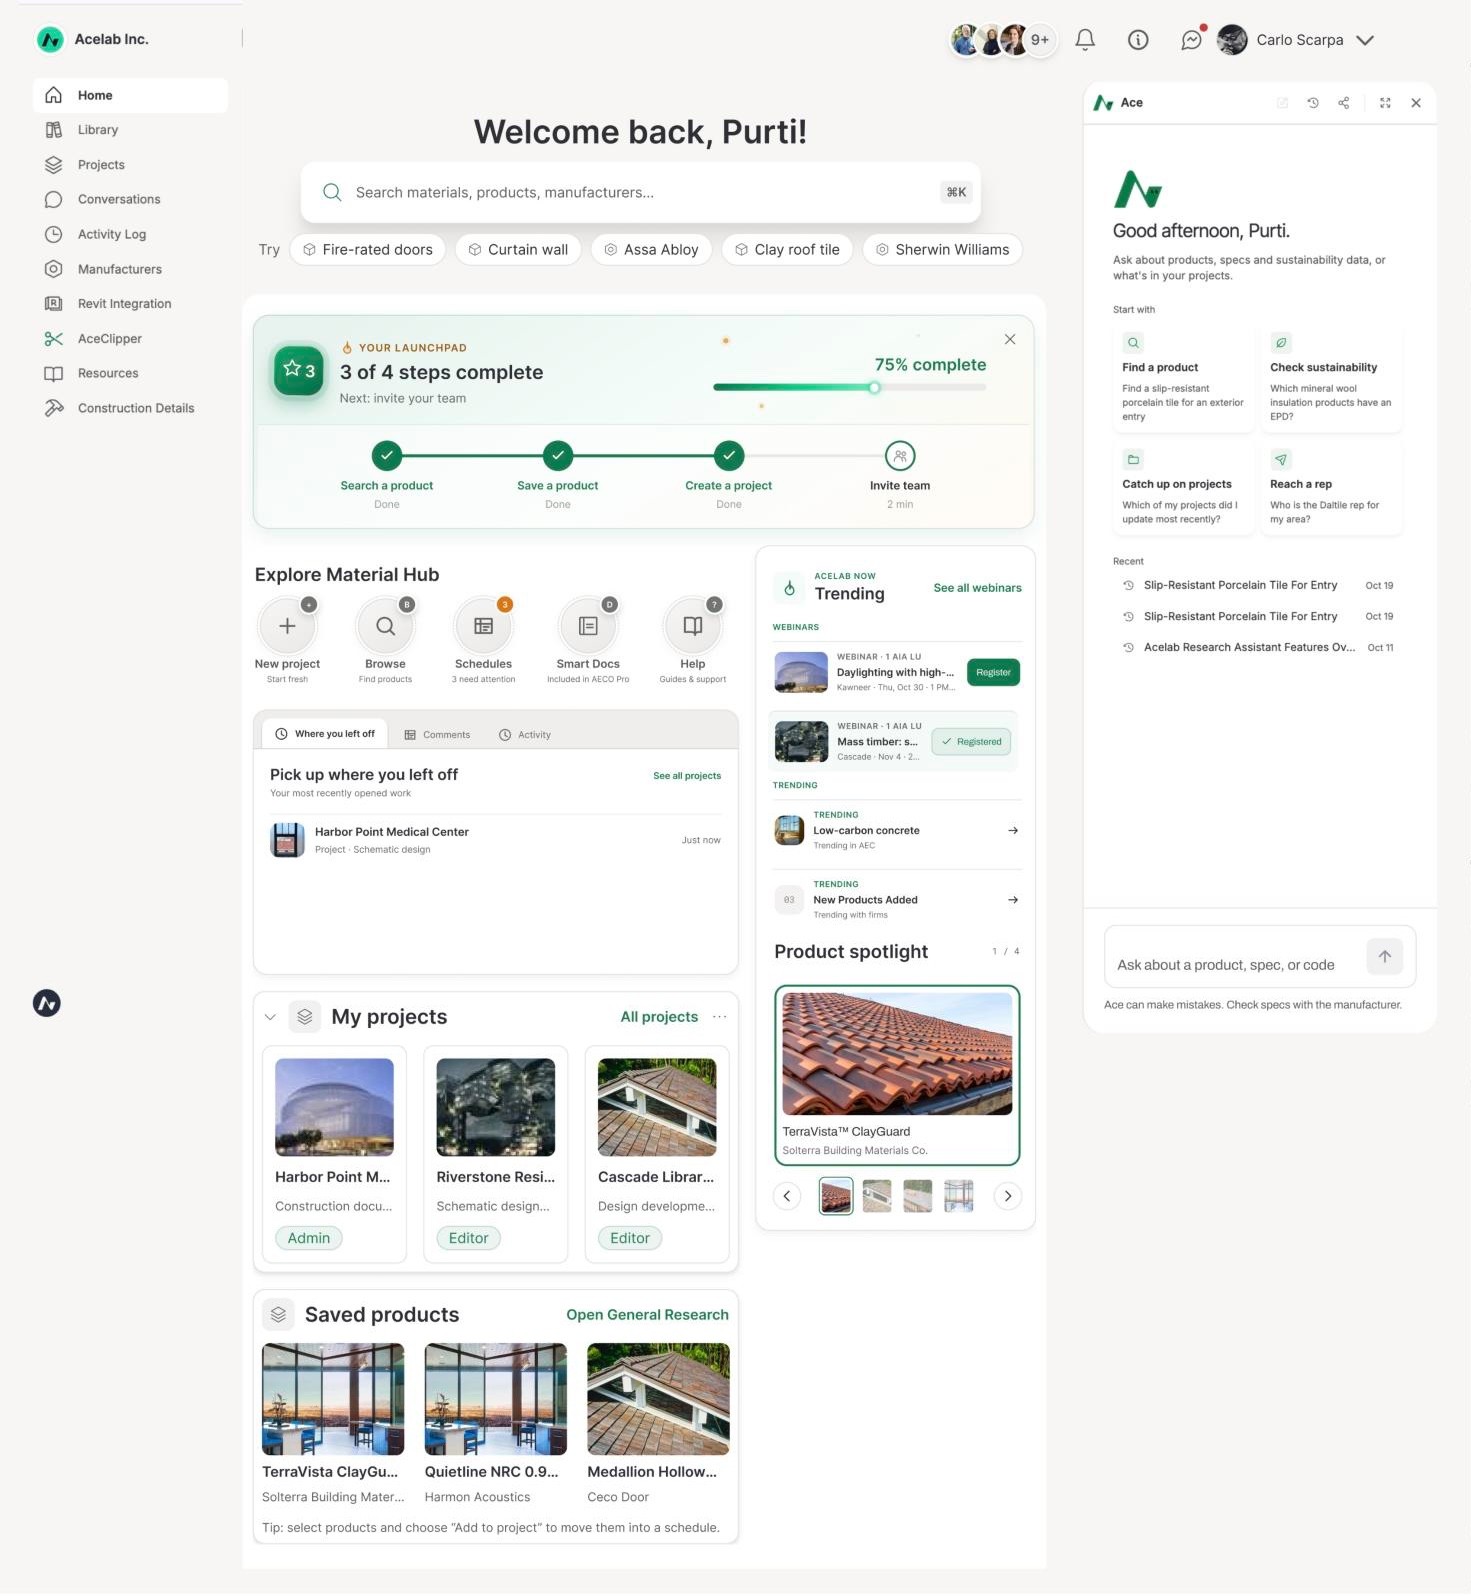Select Check sustainability starter card
The height and width of the screenshot is (1596, 1471).
click(x=1331, y=379)
